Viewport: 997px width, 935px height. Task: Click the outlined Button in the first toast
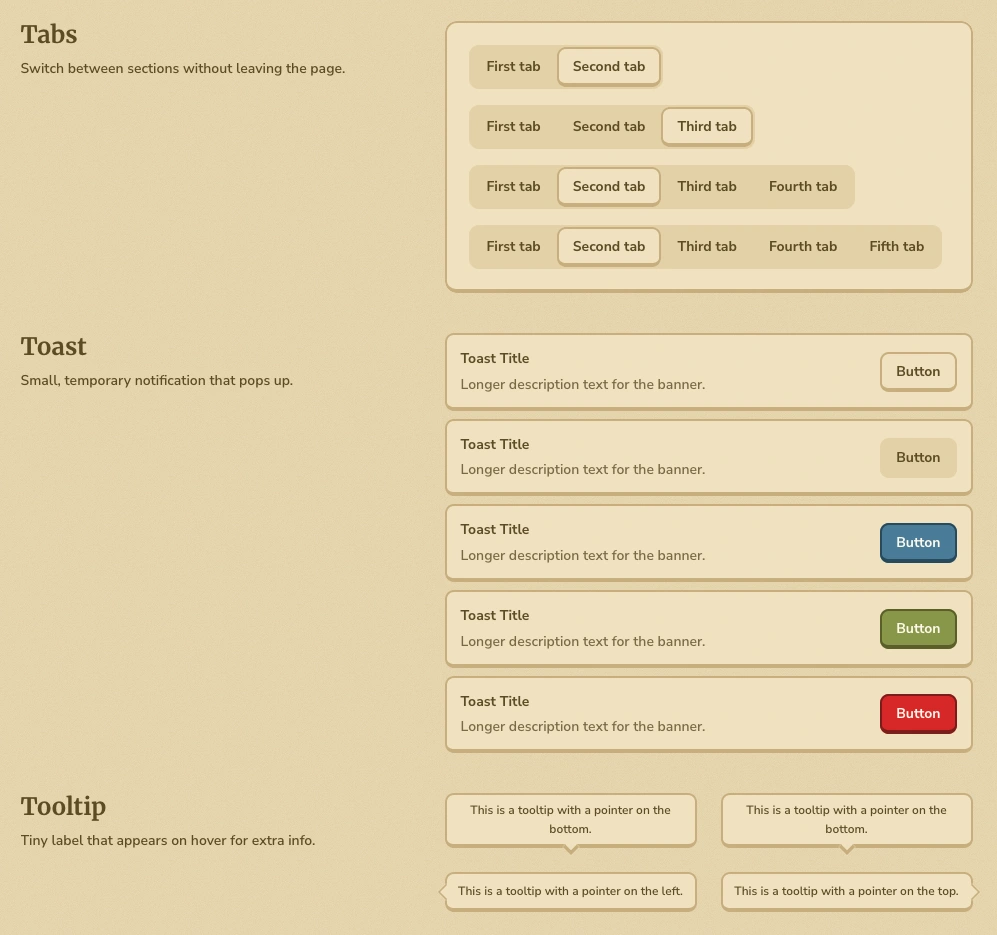918,372
